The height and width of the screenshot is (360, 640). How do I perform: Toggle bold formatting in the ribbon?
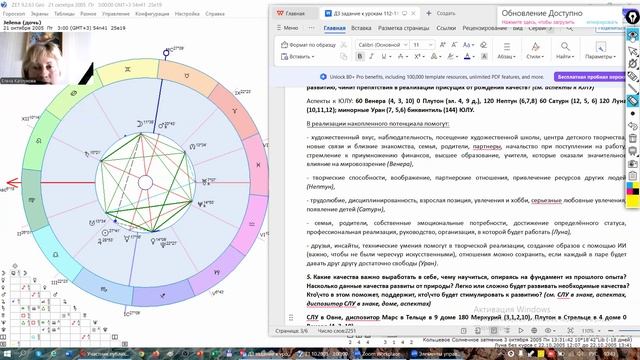coord(360,56)
